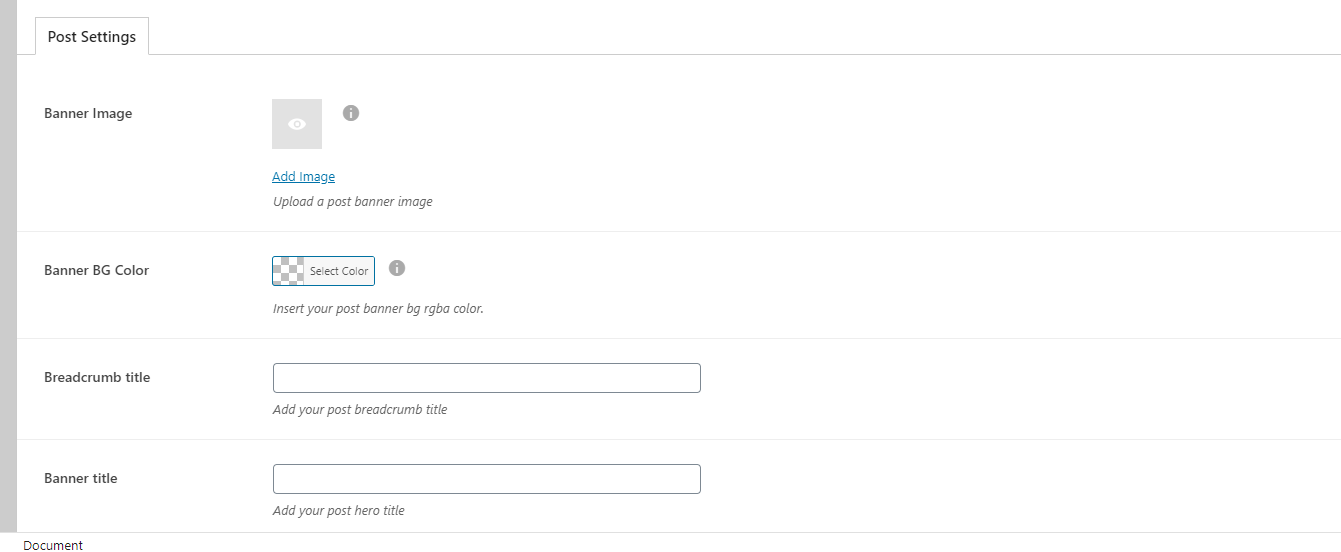
Task: Click the 'Add your post hero title' hint
Action: coord(339,511)
